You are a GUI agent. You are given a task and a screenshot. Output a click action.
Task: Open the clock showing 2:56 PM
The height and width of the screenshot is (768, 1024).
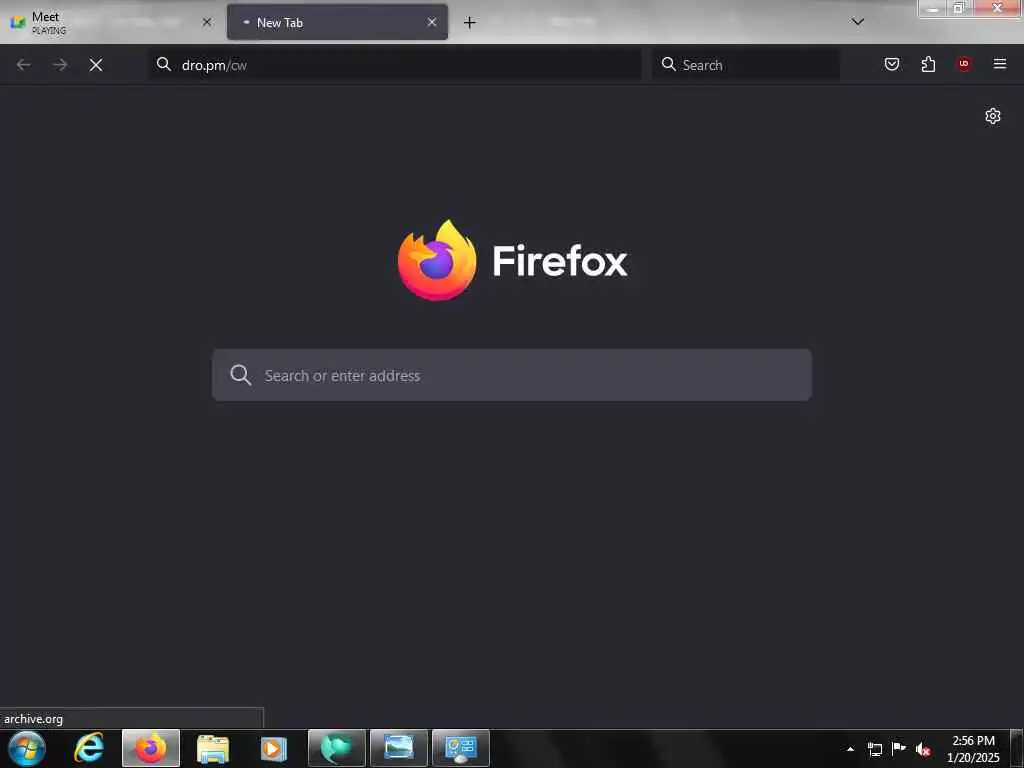point(973,749)
